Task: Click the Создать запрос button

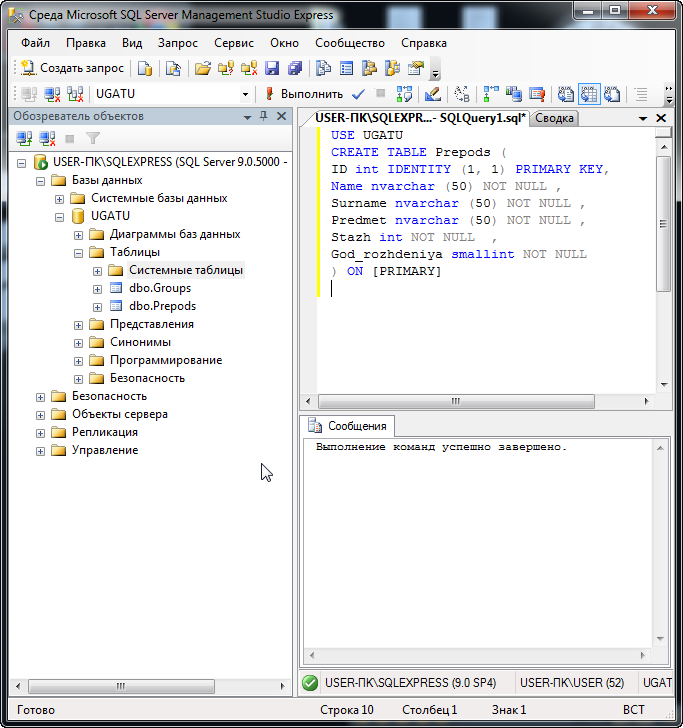Action: click(x=72, y=68)
